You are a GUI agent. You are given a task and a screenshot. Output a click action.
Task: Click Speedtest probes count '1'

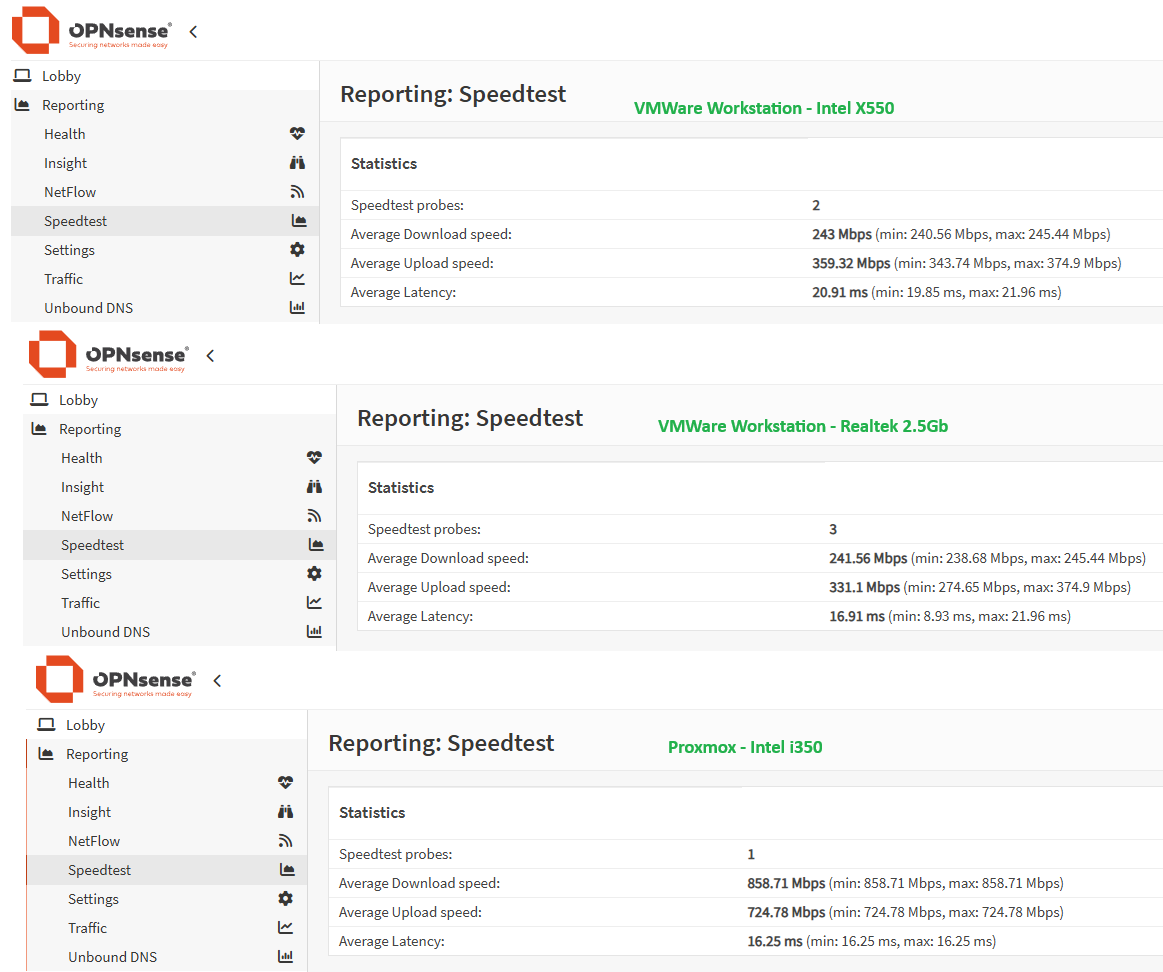751,854
